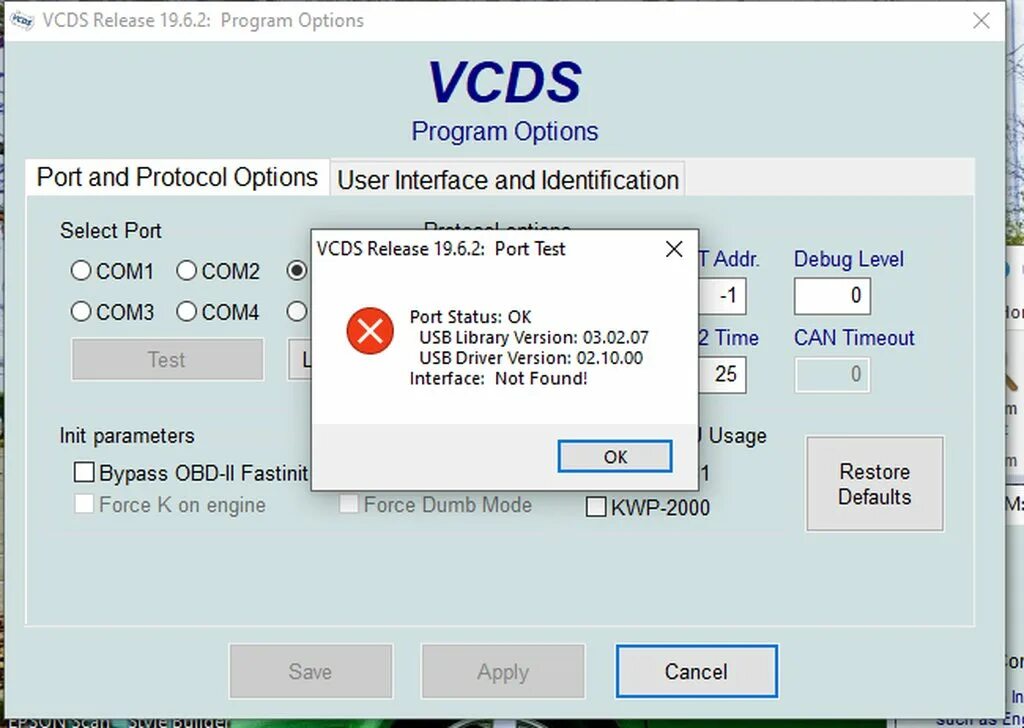Click the VCDS icon in title bar
Image resolution: width=1024 pixels, height=728 pixels.
(22, 21)
